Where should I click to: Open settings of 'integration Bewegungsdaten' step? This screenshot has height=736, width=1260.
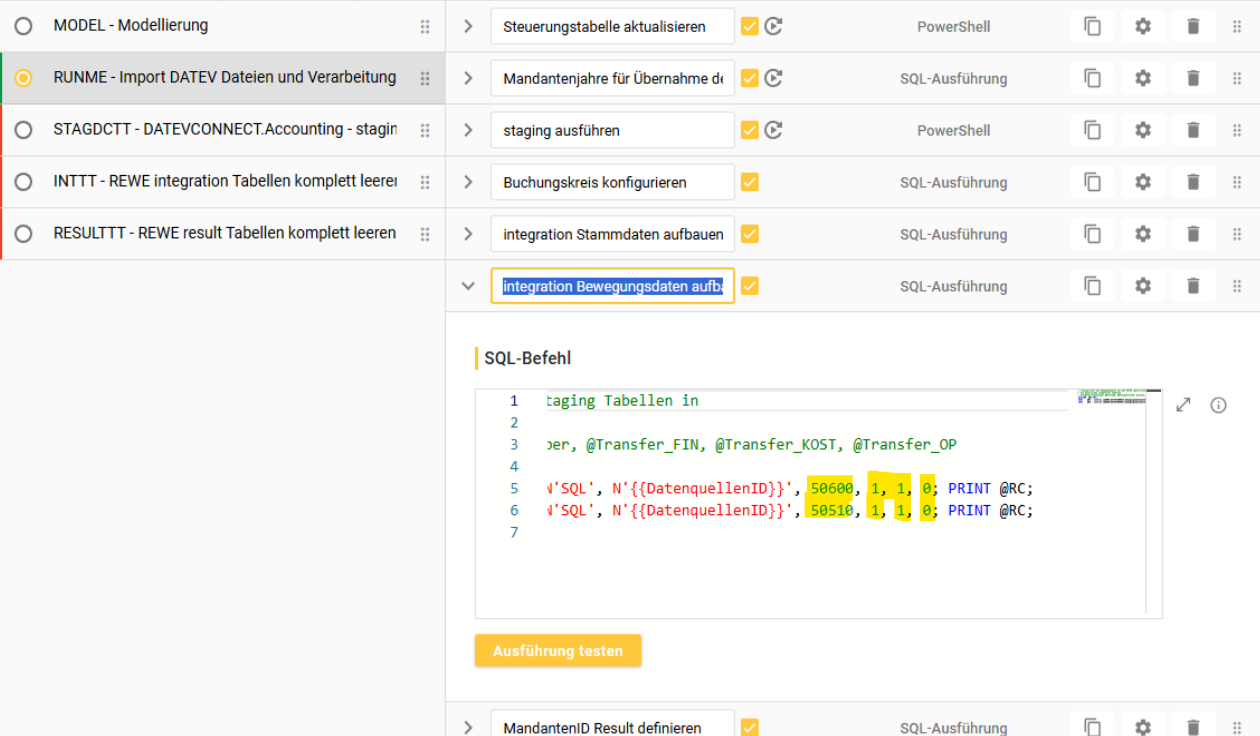pyautogui.click(x=1143, y=286)
